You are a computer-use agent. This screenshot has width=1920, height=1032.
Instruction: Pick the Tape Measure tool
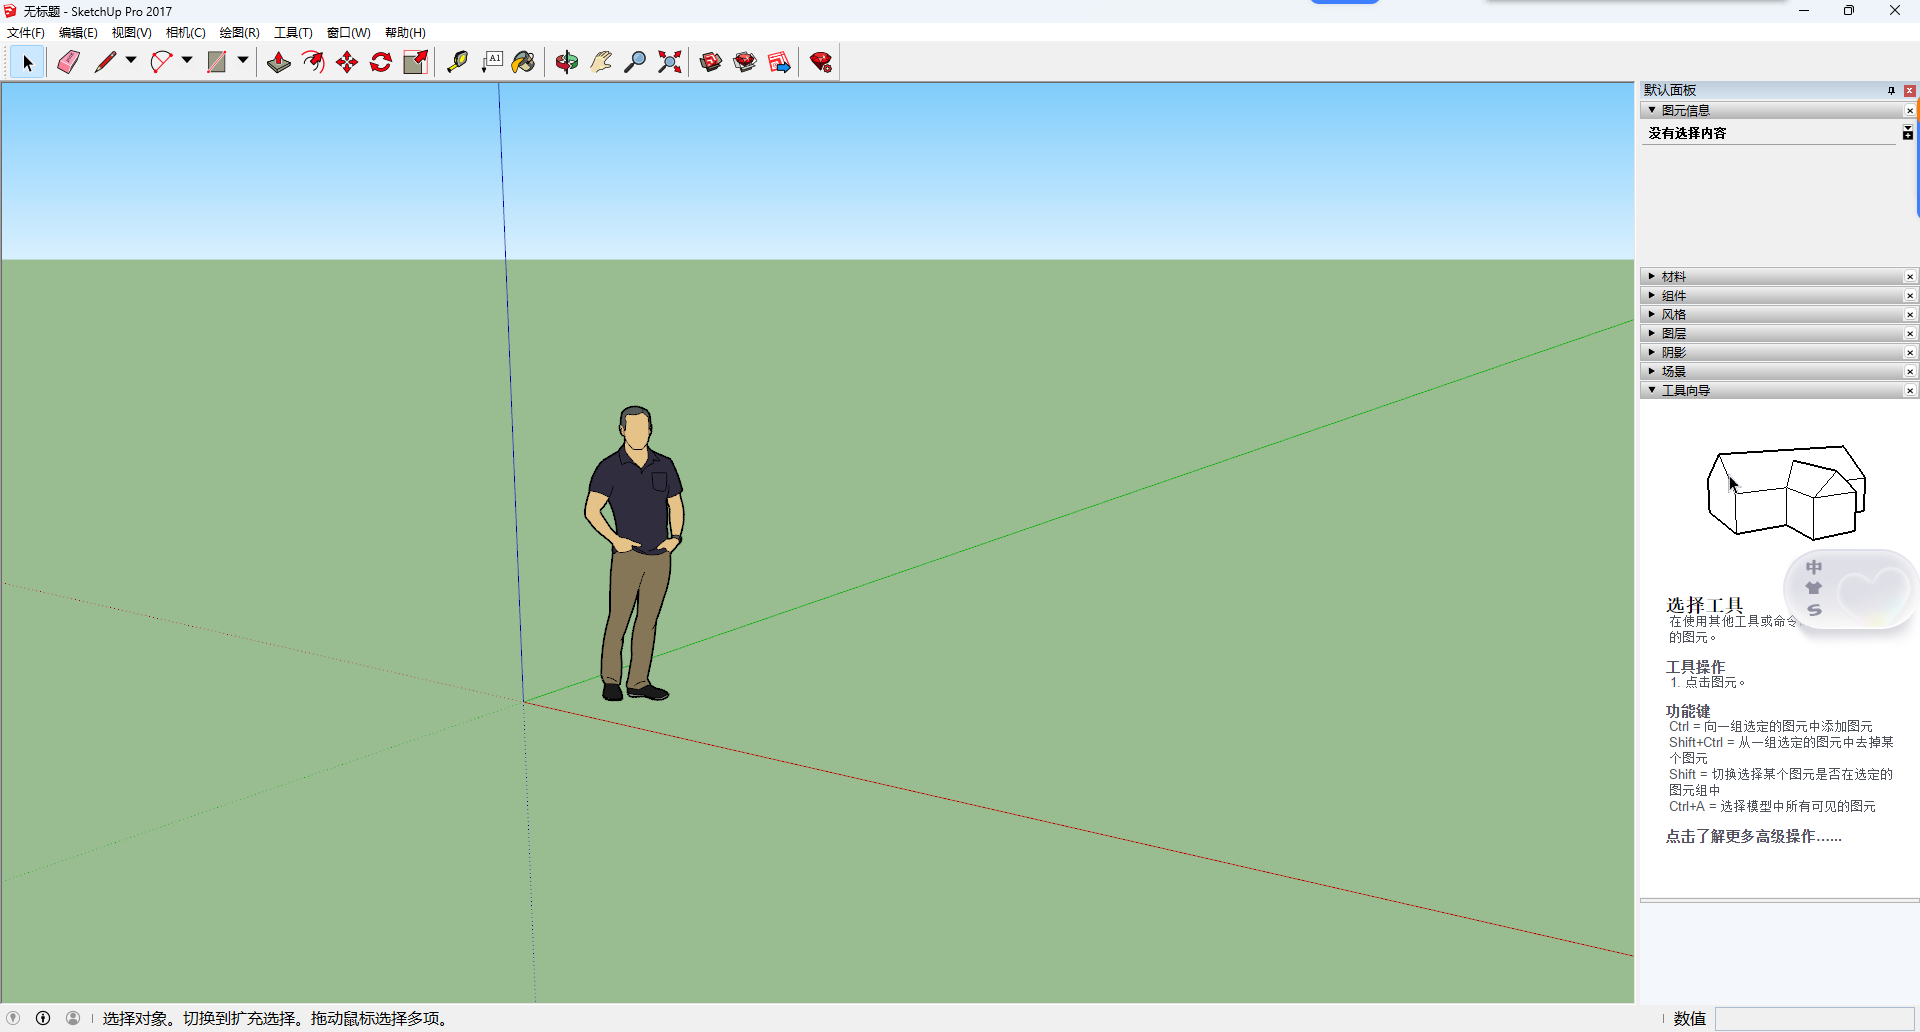pyautogui.click(x=457, y=62)
